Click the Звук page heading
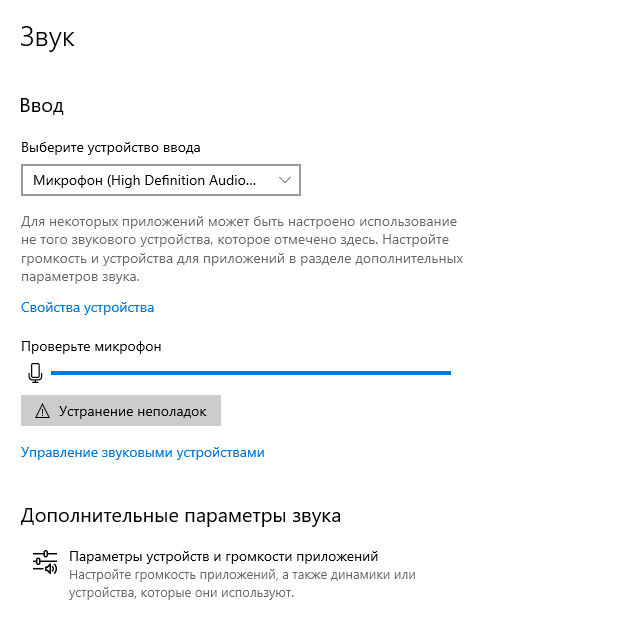 pyautogui.click(x=47, y=38)
